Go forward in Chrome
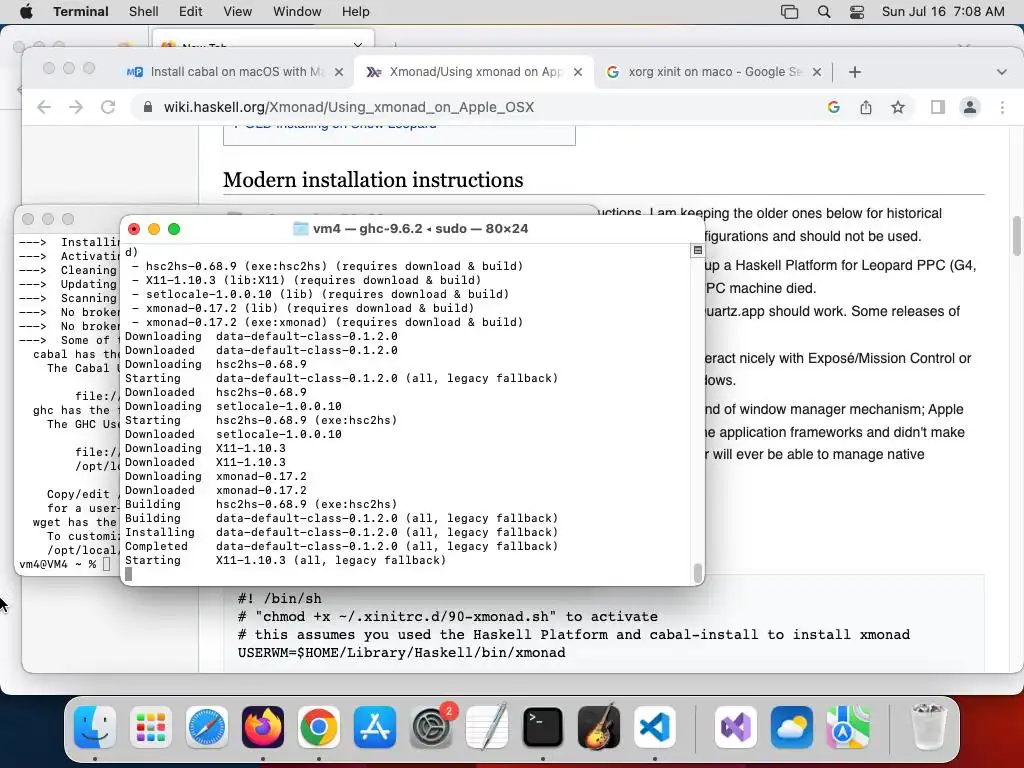Screen dimensions: 1024x768 [x=76, y=107]
